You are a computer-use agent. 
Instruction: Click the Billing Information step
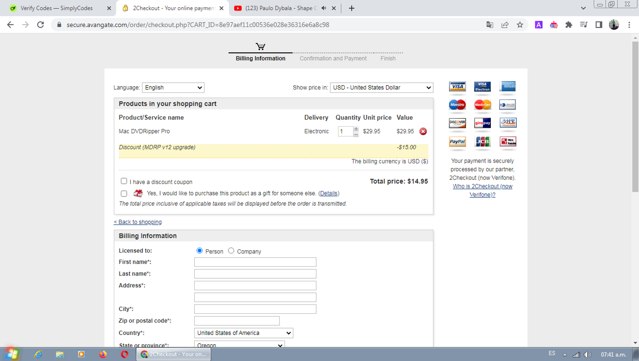coord(260,59)
